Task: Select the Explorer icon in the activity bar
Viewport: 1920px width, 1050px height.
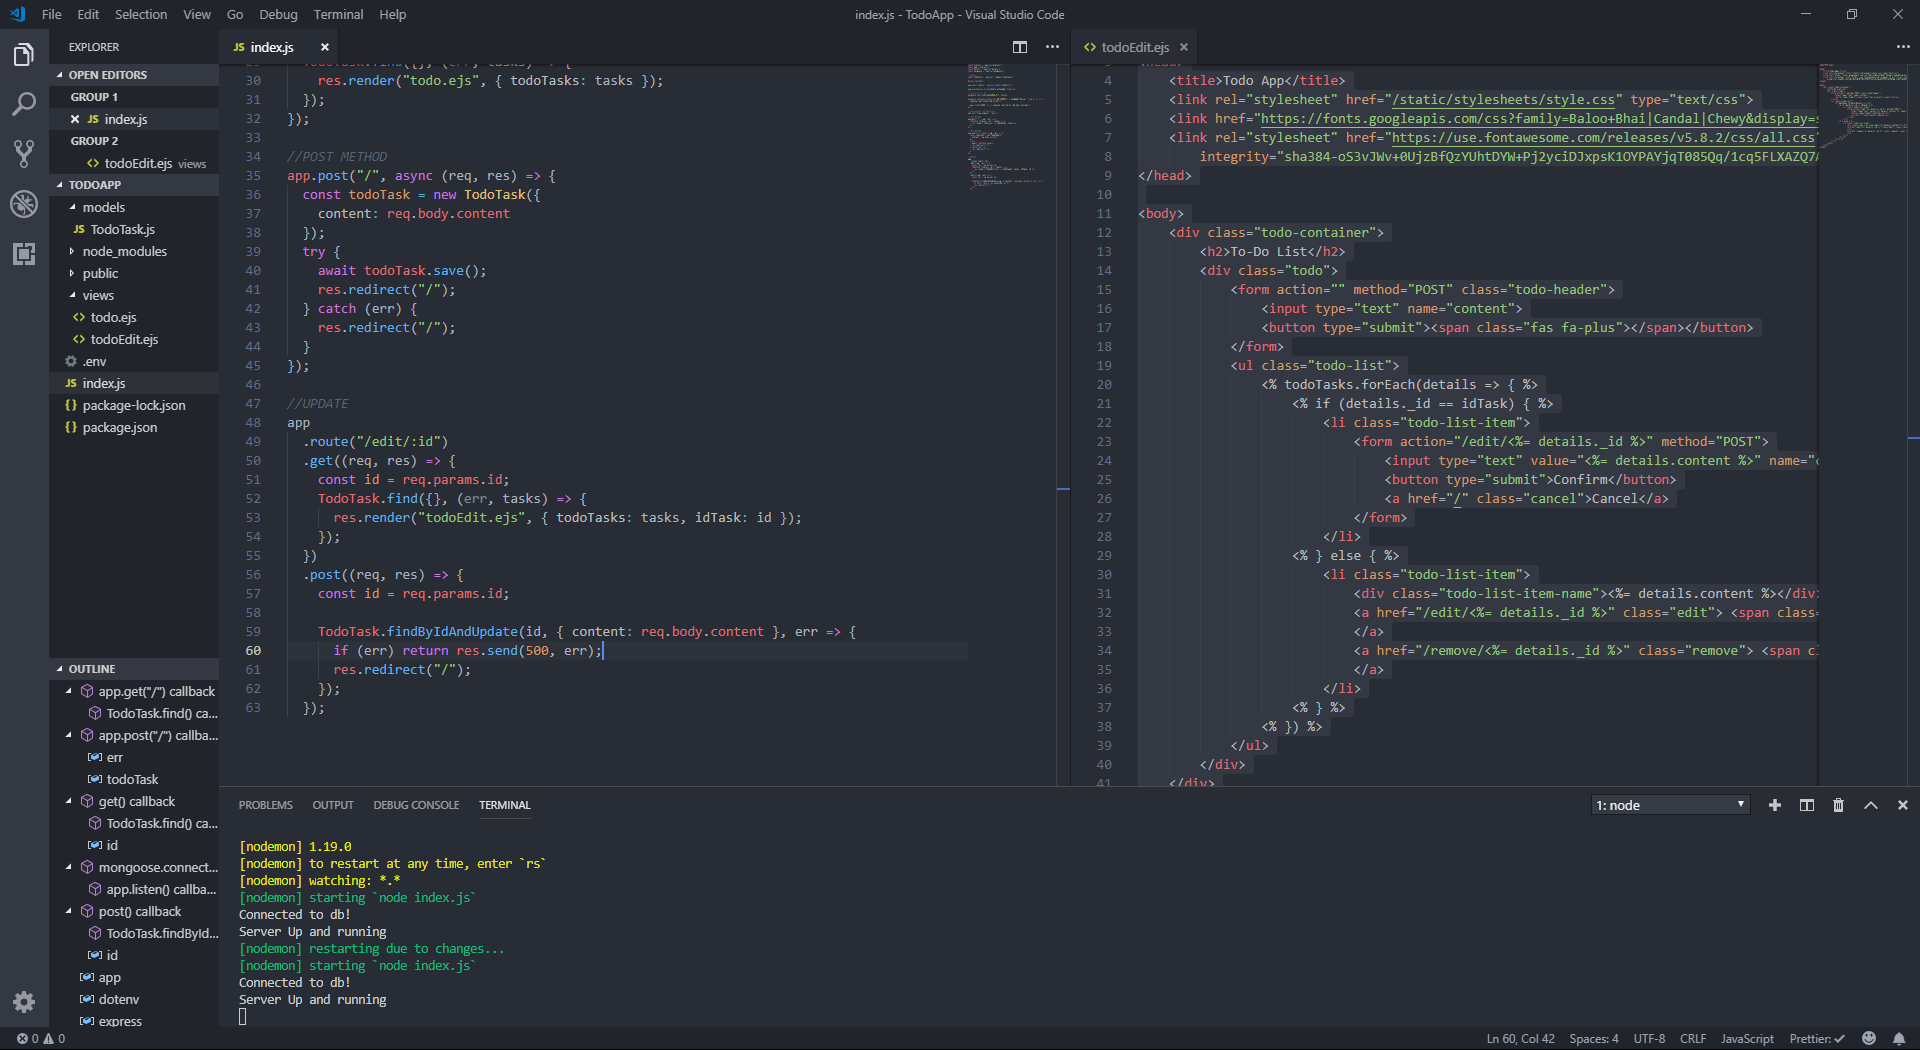Action: 24,55
